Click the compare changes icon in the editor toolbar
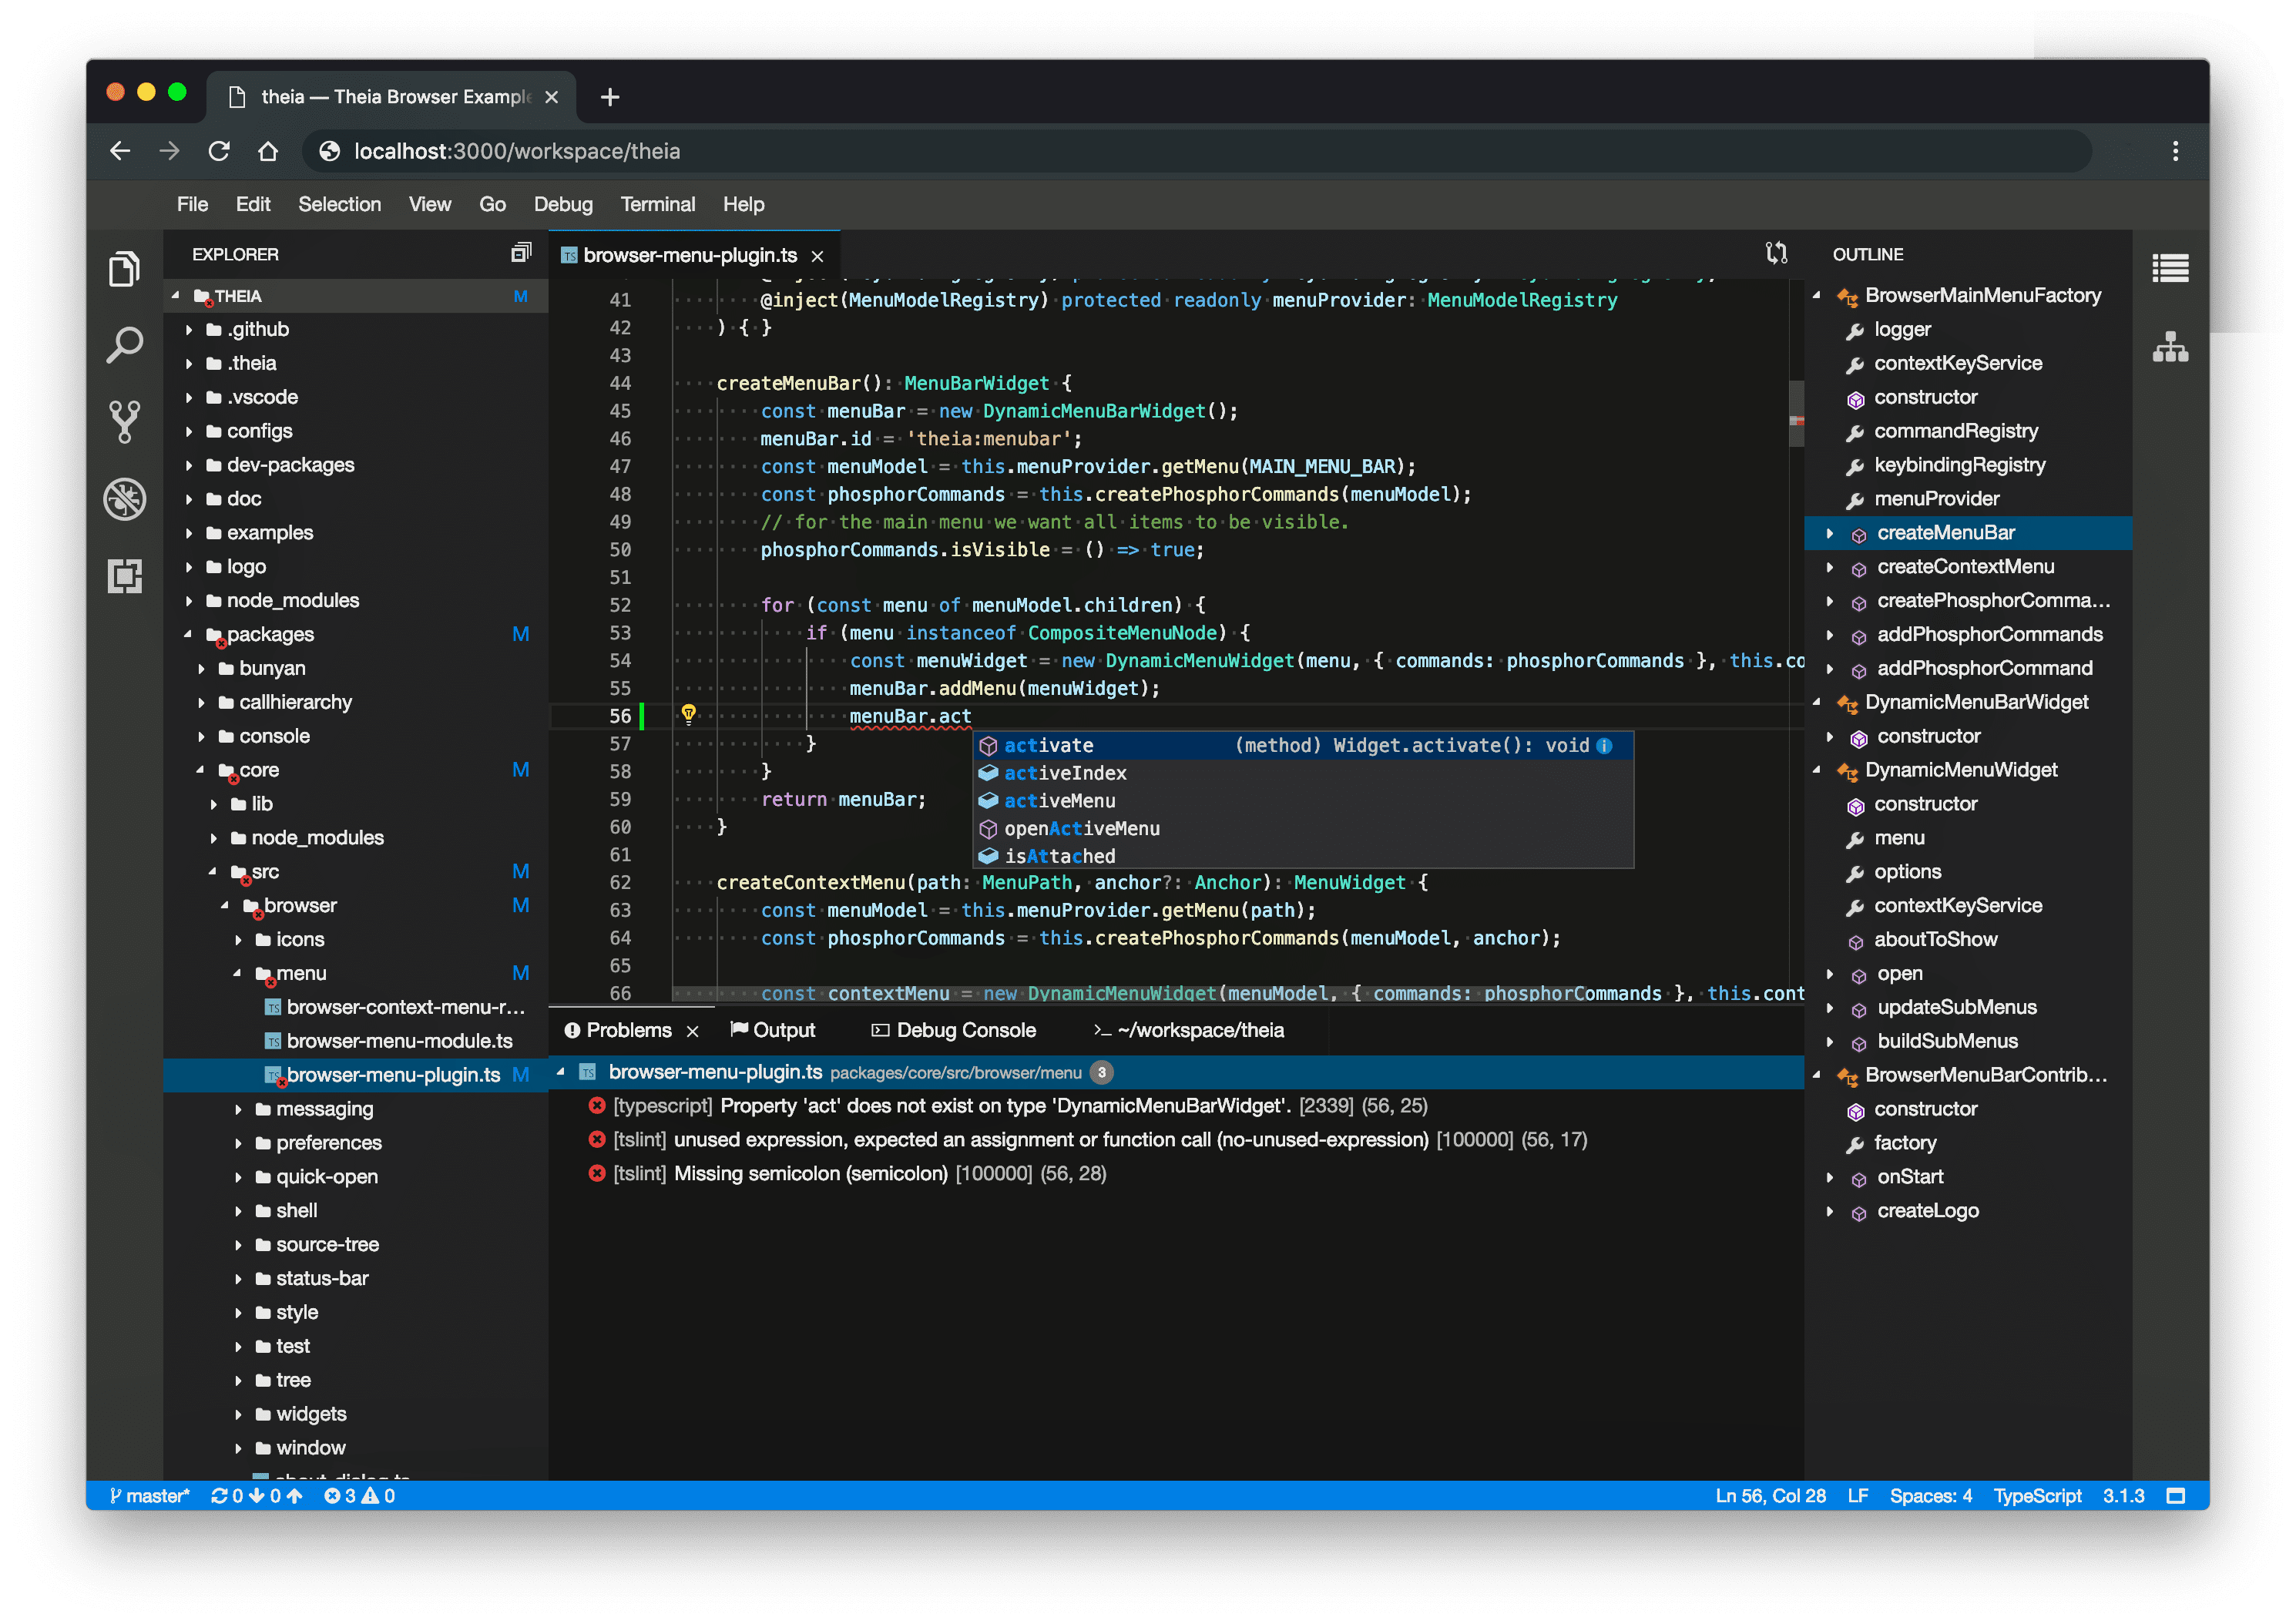Screen dimensions: 2296x1624 pos(1776,254)
